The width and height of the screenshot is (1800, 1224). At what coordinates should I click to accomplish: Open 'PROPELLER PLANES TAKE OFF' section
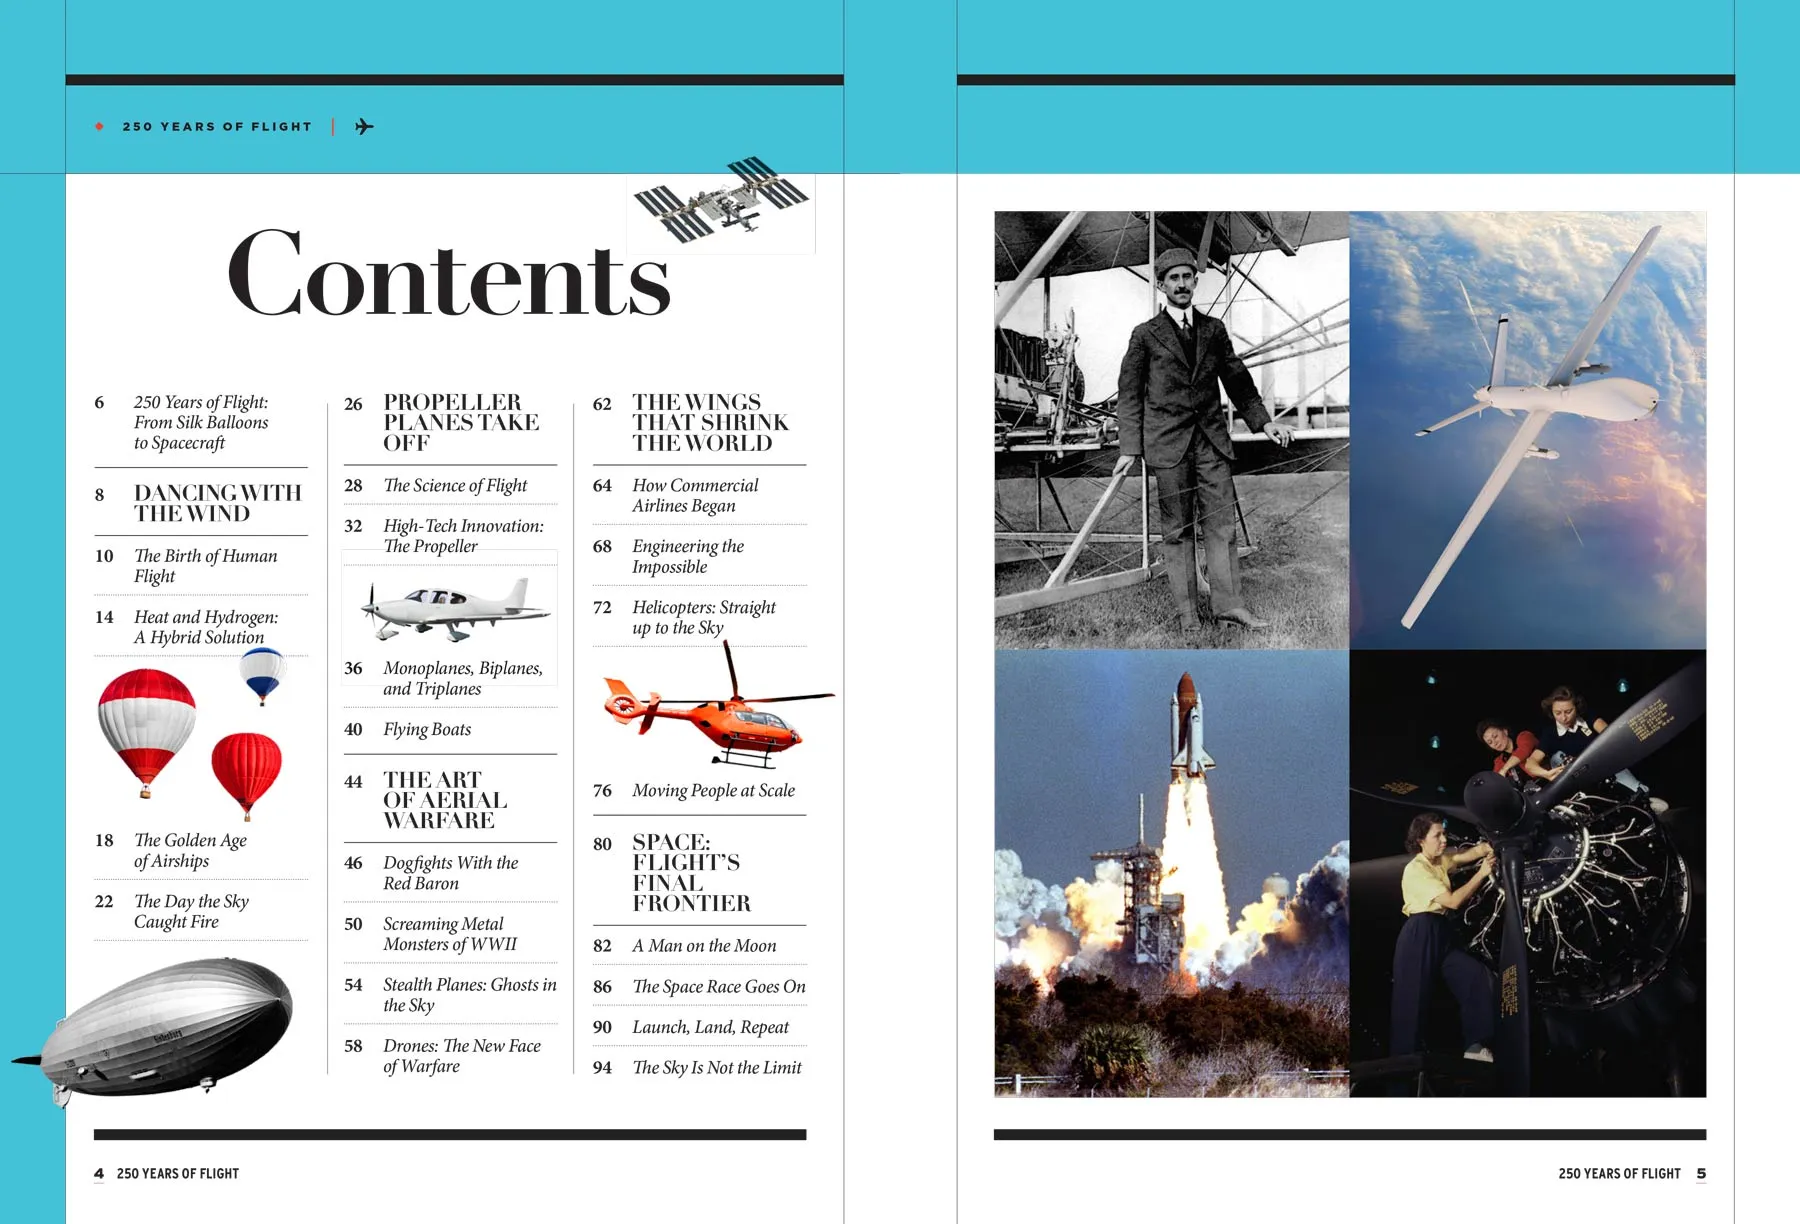pos(461,422)
